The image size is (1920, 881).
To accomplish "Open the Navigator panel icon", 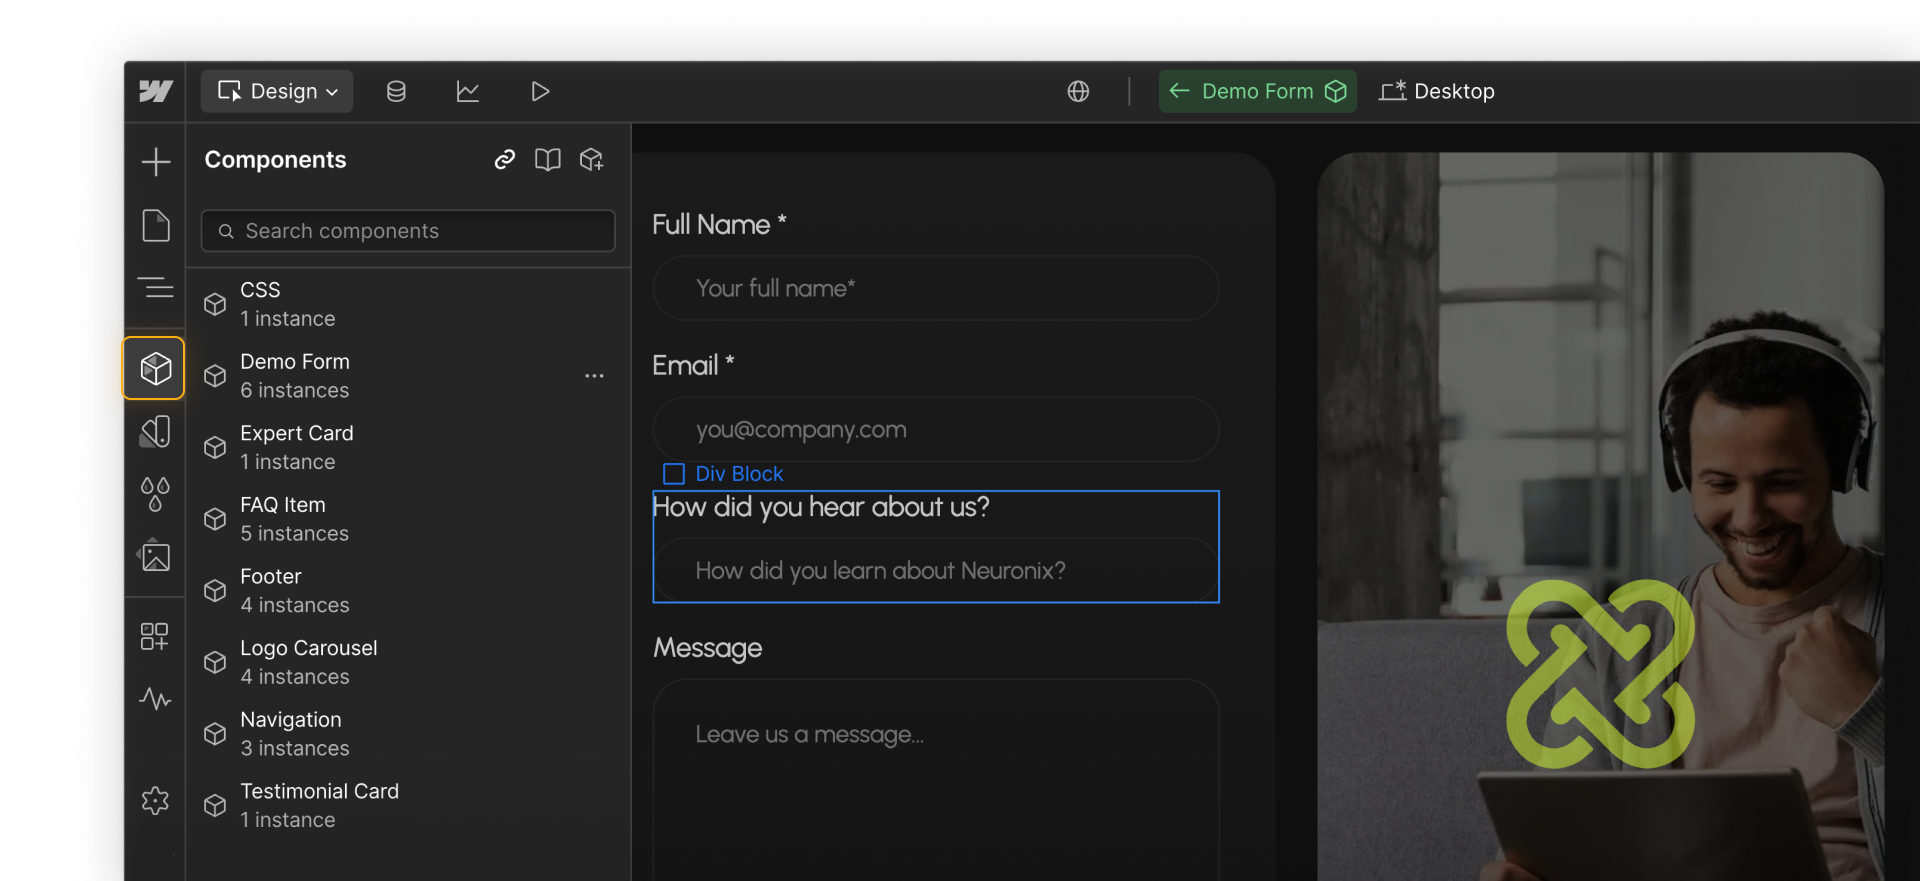I will click(155, 288).
